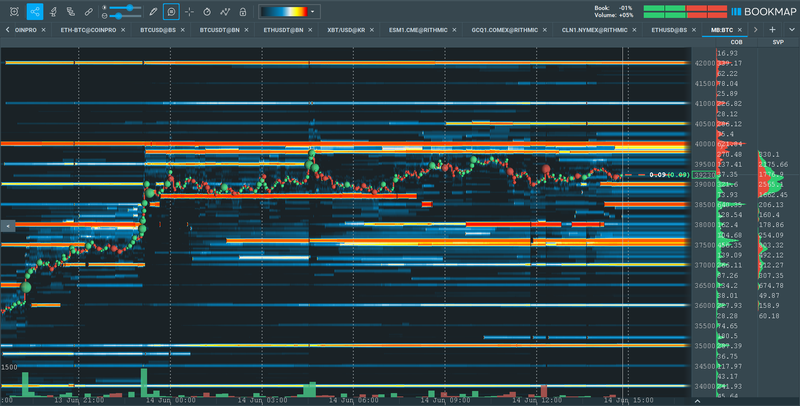The width and height of the screenshot is (800, 406).
Task: Click the SVP column header
Action: [778, 42]
